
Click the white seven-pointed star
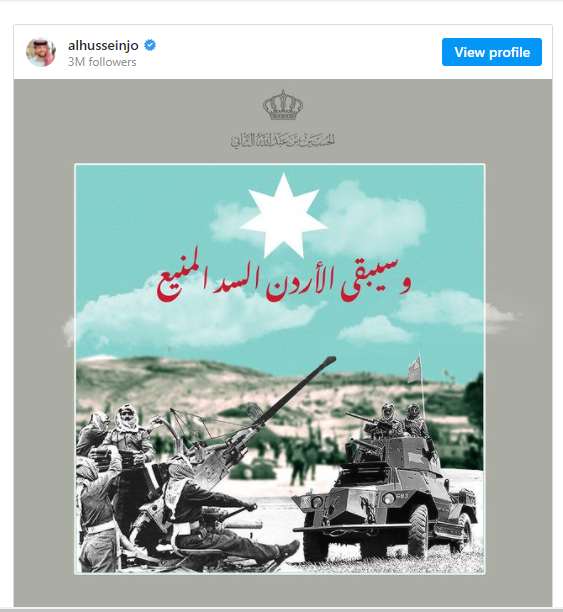pos(283,215)
